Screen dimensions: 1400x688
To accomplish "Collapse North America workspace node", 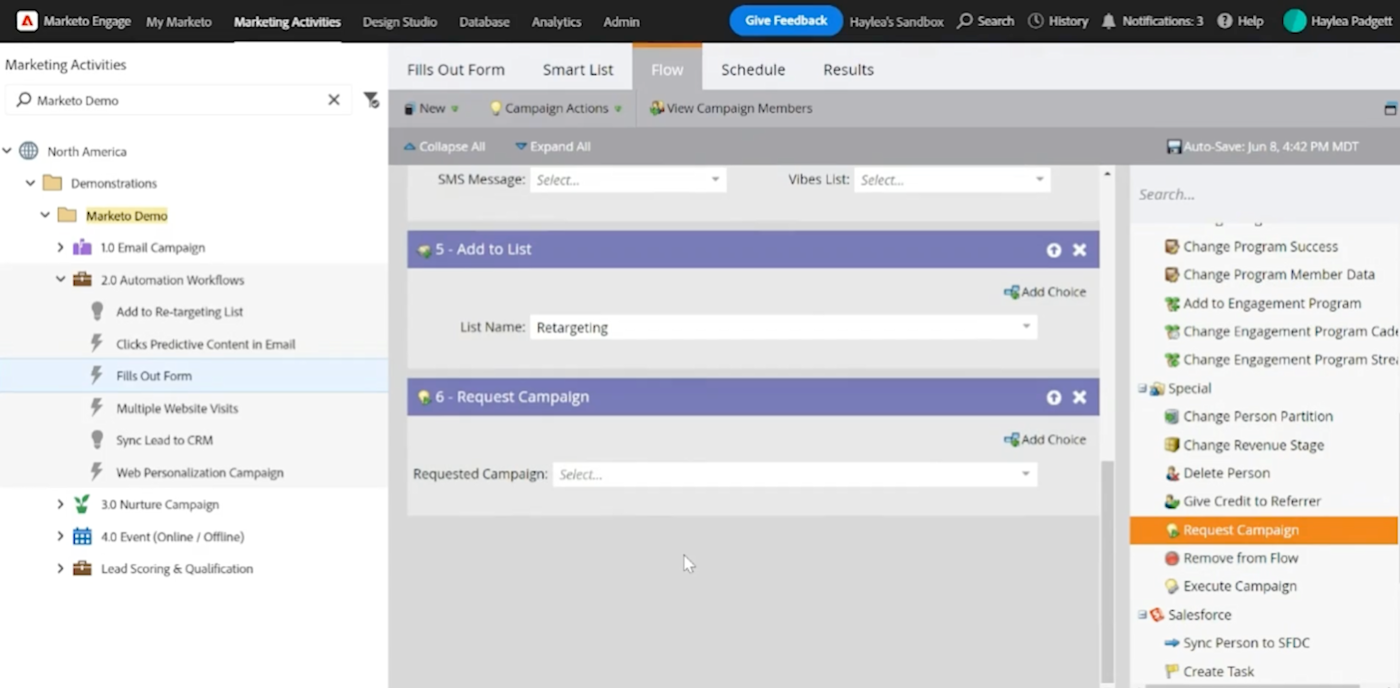I will coord(7,151).
